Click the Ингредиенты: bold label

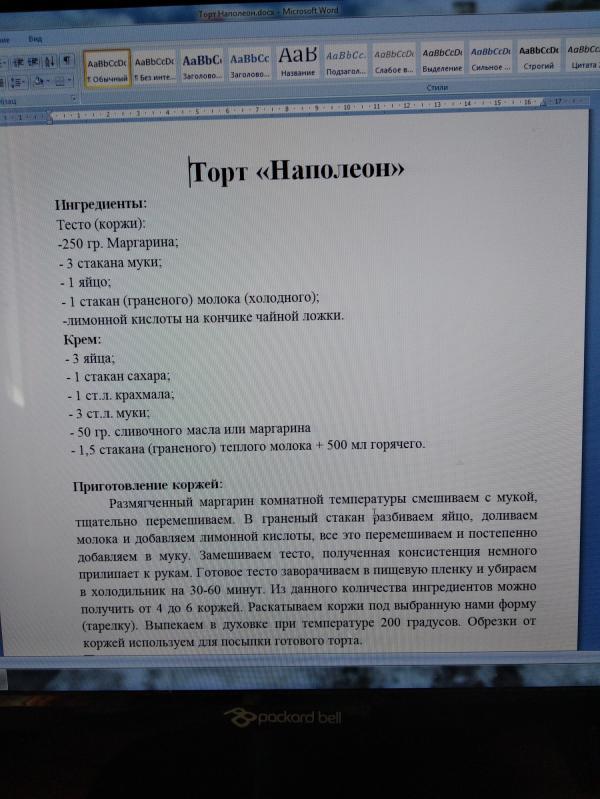click(101, 204)
